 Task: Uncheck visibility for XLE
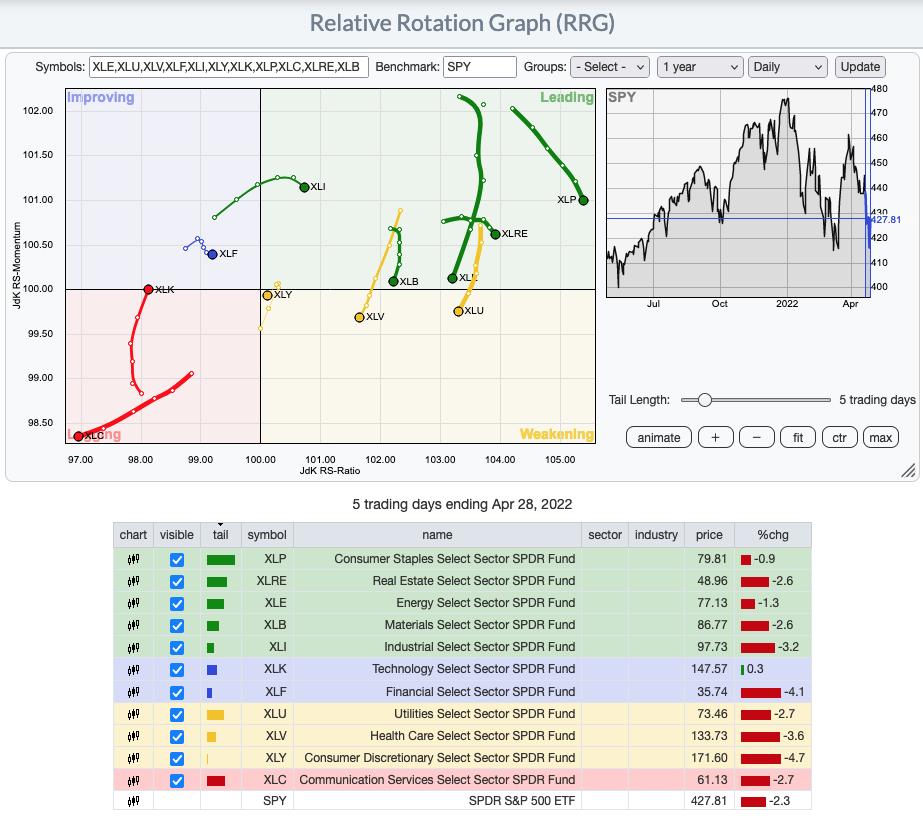[x=177, y=603]
